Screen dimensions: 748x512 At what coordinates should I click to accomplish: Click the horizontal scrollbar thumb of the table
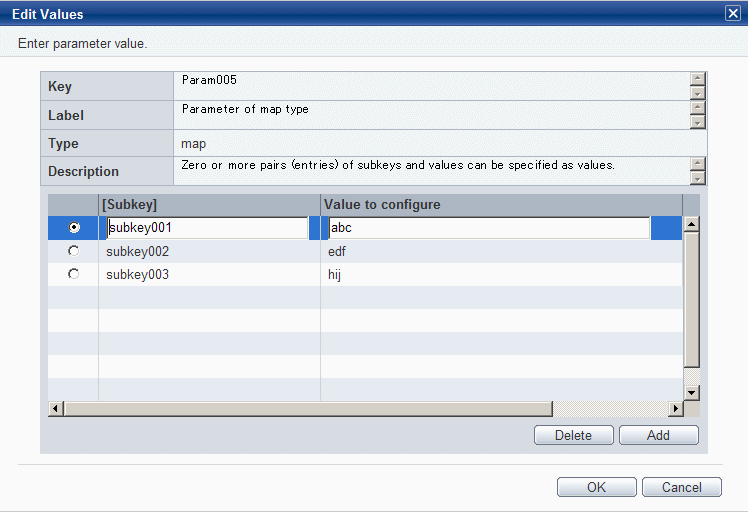point(308,408)
